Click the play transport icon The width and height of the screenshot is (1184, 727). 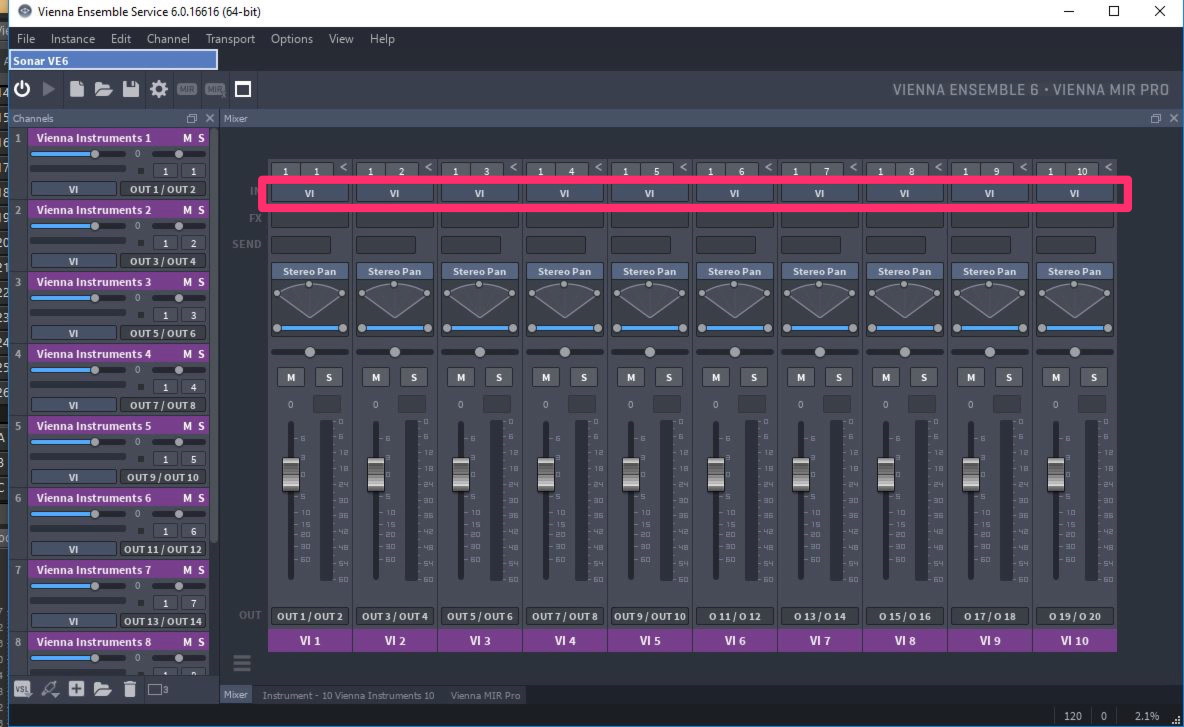point(49,89)
